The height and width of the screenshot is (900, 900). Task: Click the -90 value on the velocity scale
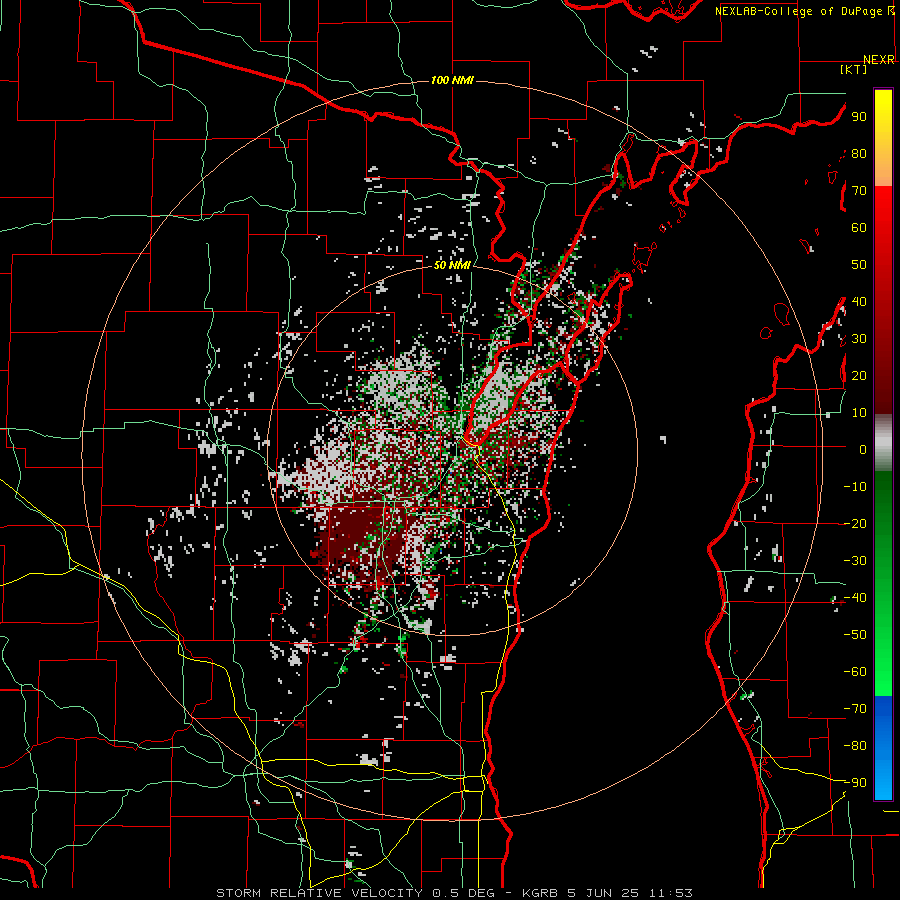point(855,783)
